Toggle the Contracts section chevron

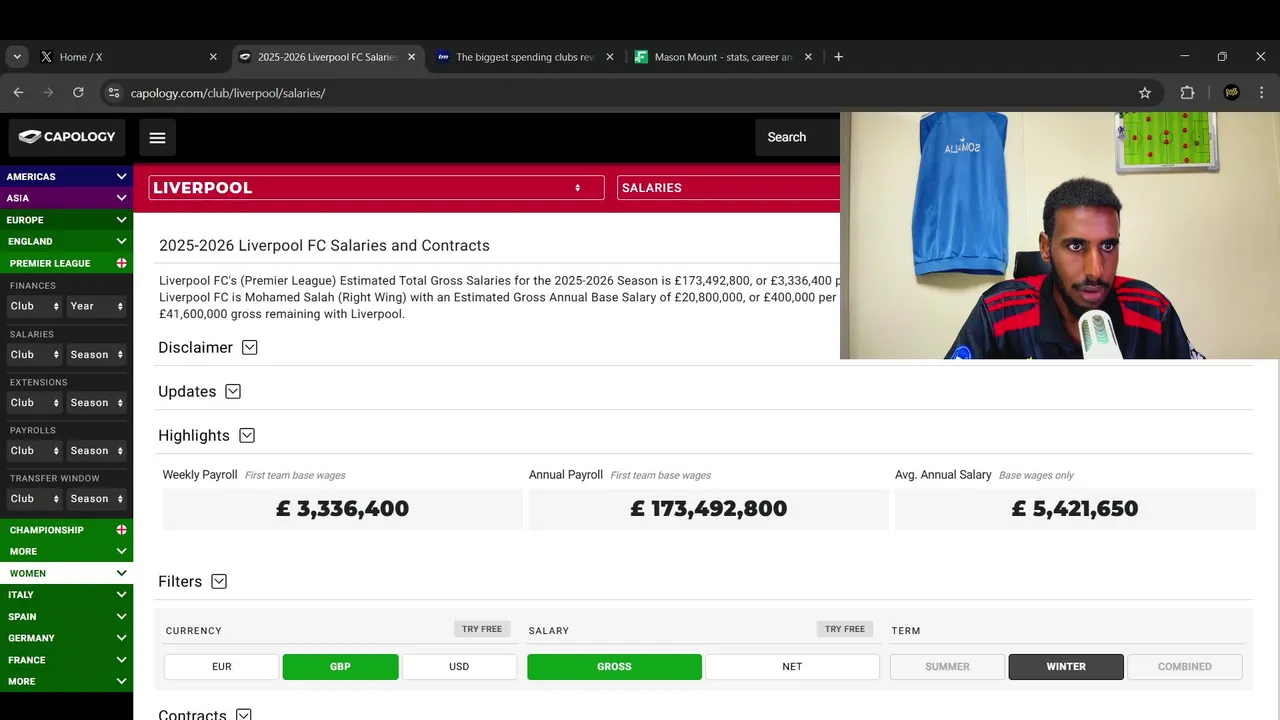[243, 715]
